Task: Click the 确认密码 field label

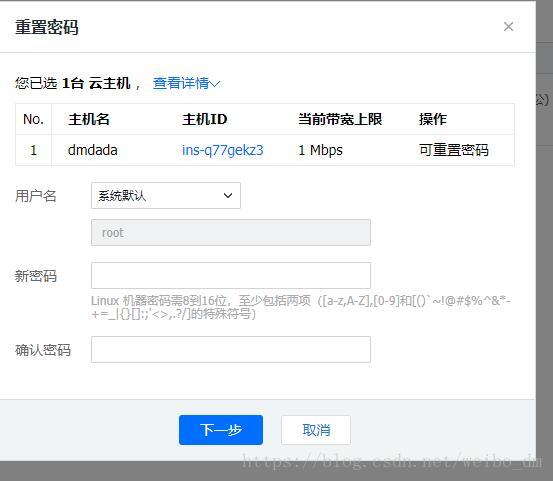Action: 43,350
